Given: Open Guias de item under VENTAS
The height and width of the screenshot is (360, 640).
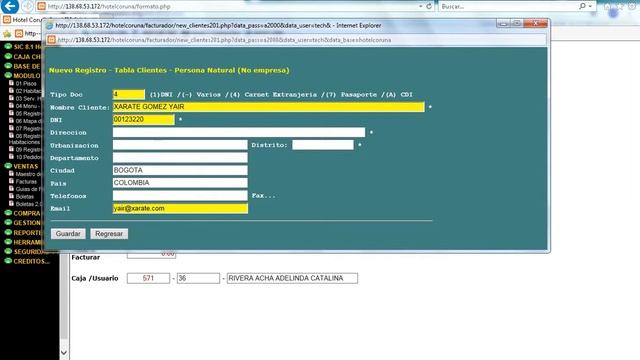Looking at the screenshot, I should (28, 189).
